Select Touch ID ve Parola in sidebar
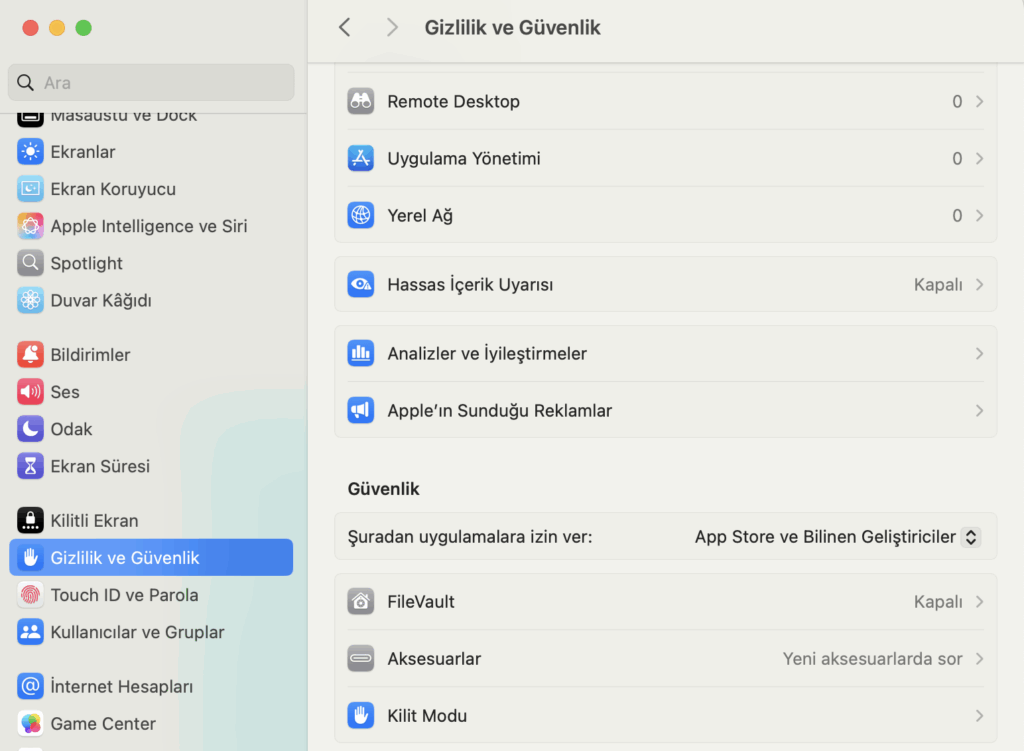Viewport: 1024px width, 751px height. [124, 595]
